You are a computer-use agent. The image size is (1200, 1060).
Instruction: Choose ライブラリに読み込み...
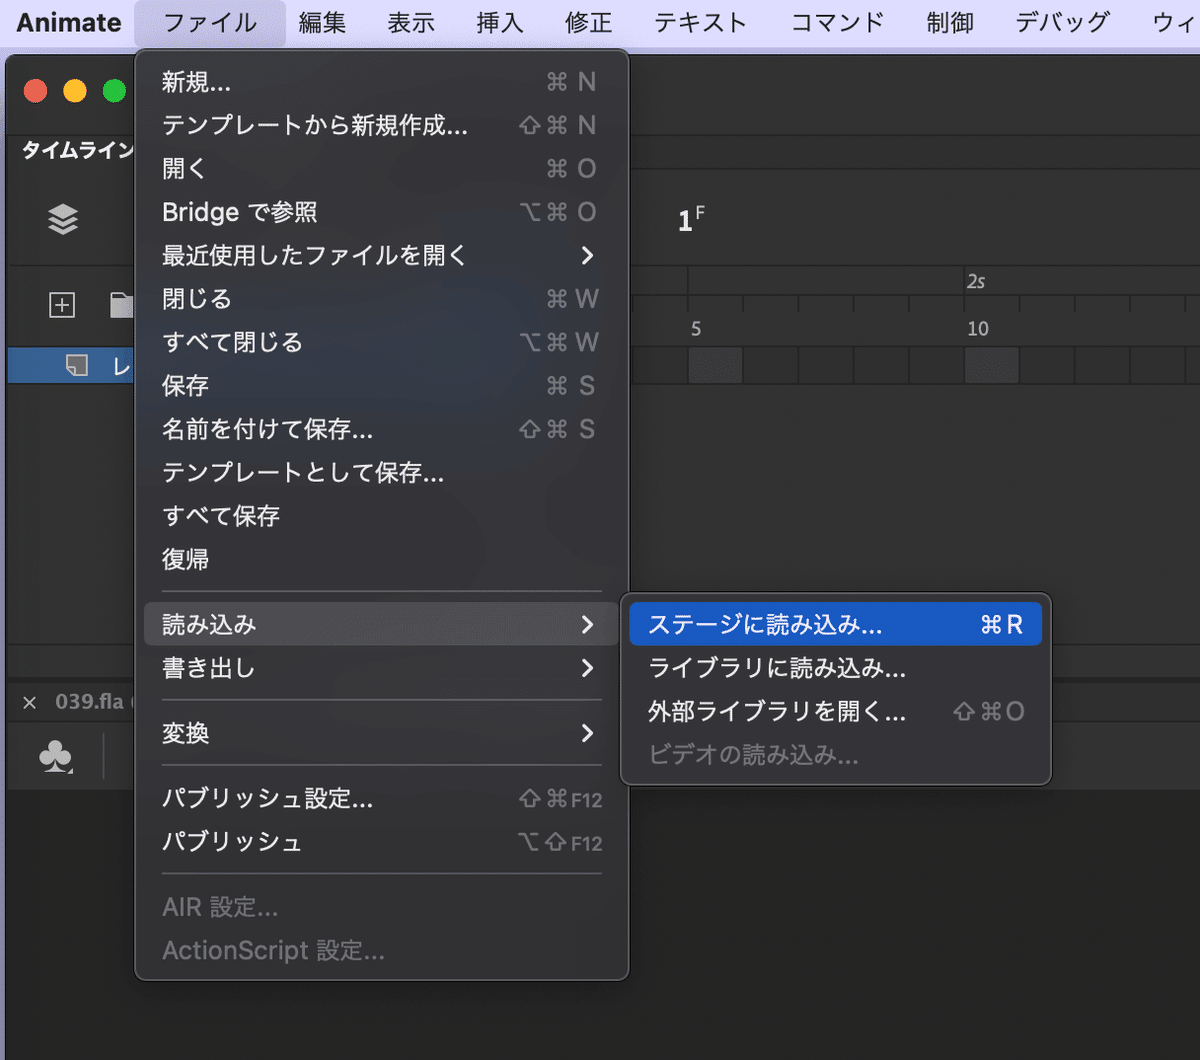tap(836, 667)
